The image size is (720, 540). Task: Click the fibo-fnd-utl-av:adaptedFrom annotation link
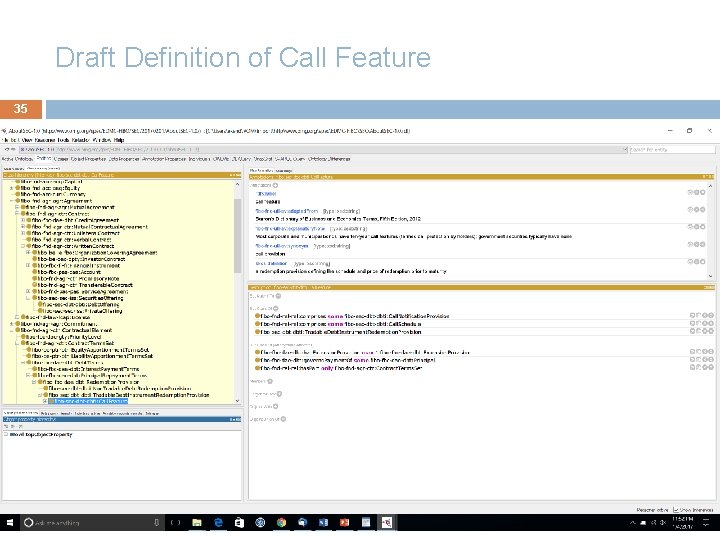click(285, 211)
